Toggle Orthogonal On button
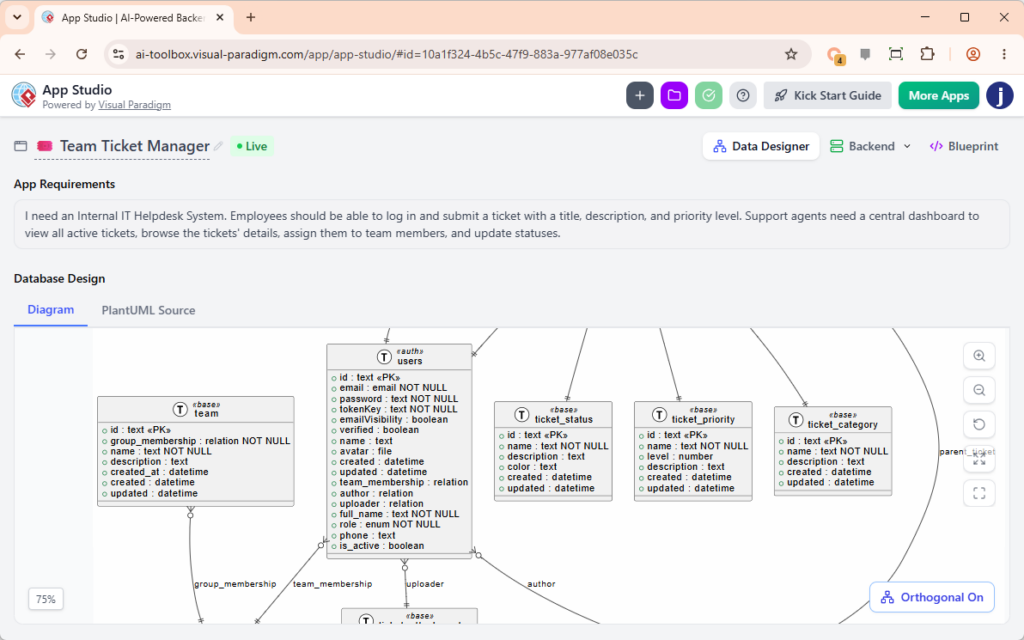 932,597
